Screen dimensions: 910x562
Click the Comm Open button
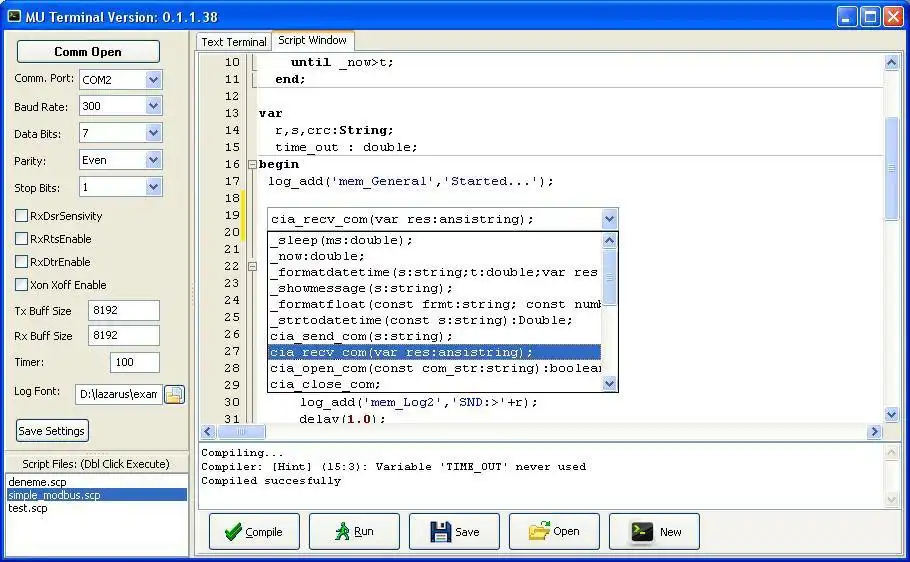pos(88,52)
